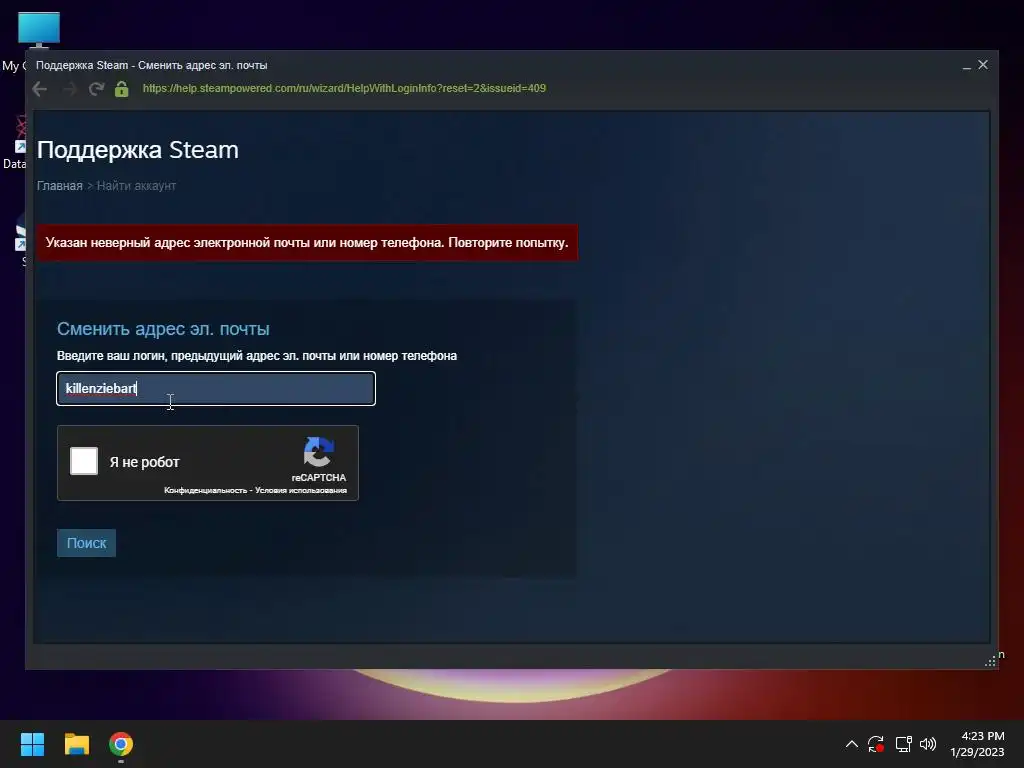The height and width of the screenshot is (768, 1024).
Task: Click the "Найти аккаунт" breadcrumb text
Action: point(136,186)
